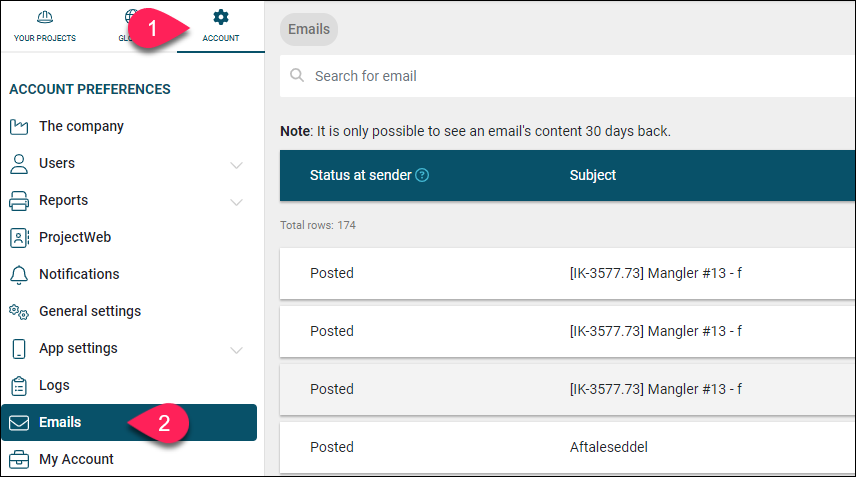Click the Logs clipboard icon

tap(19, 386)
